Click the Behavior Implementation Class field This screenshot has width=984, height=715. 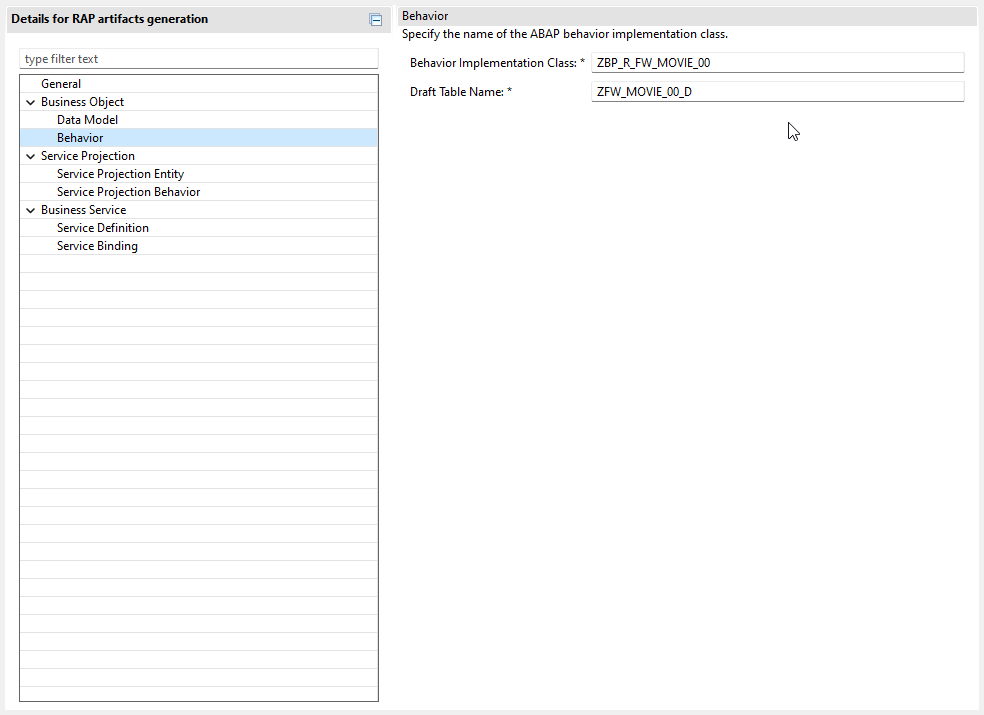coord(778,63)
